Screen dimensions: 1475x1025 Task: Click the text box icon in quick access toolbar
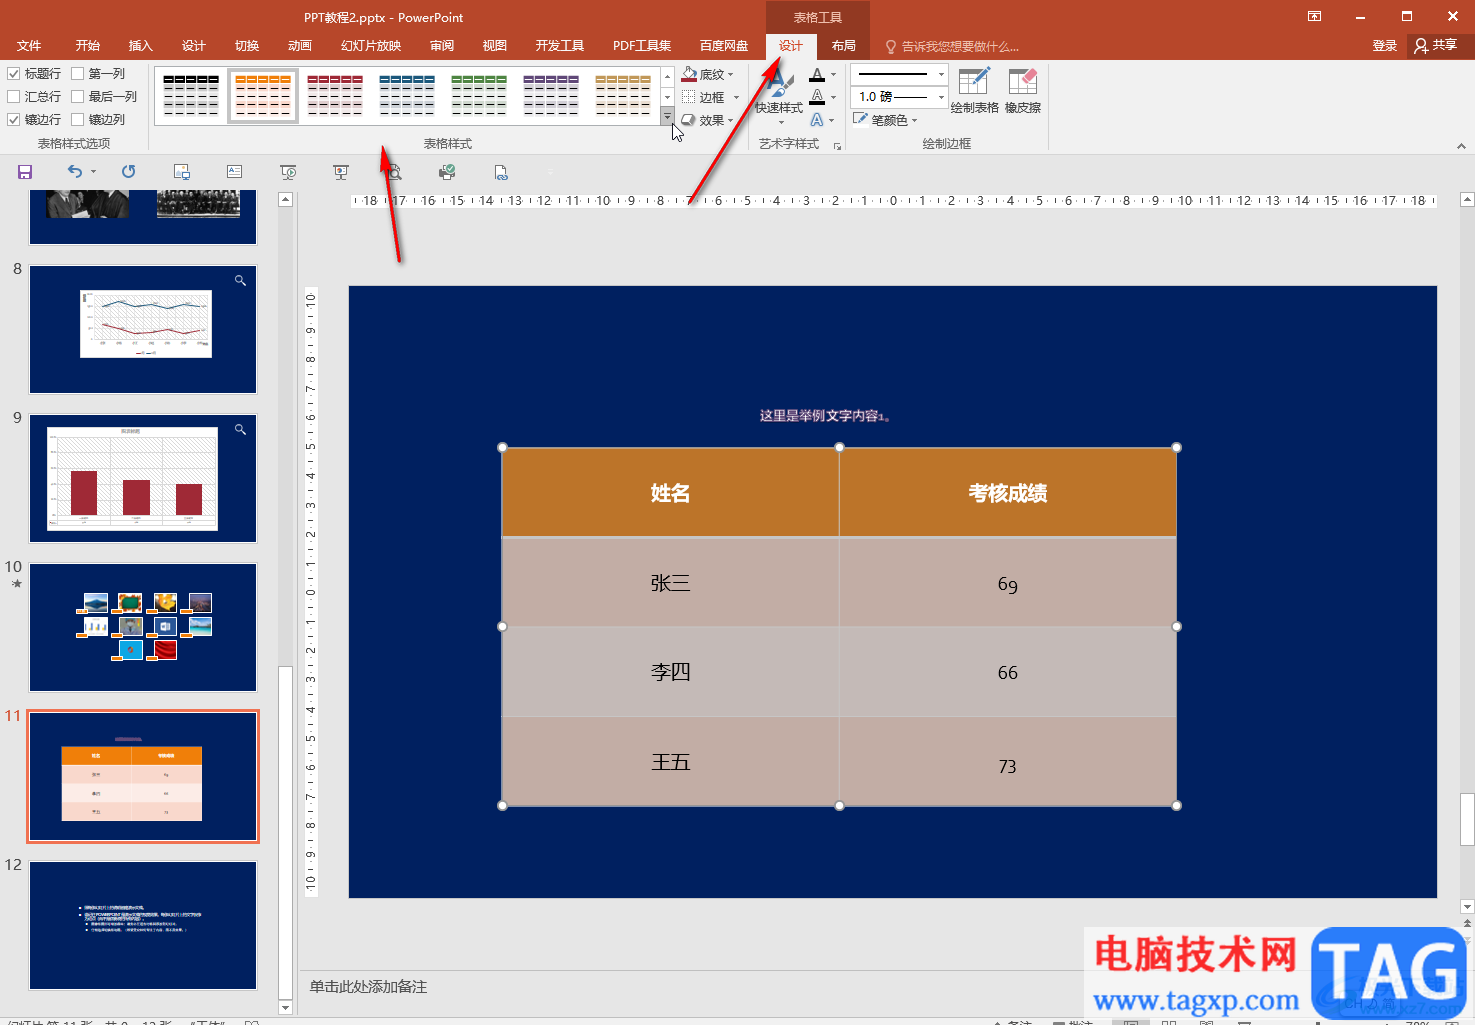tap(235, 172)
